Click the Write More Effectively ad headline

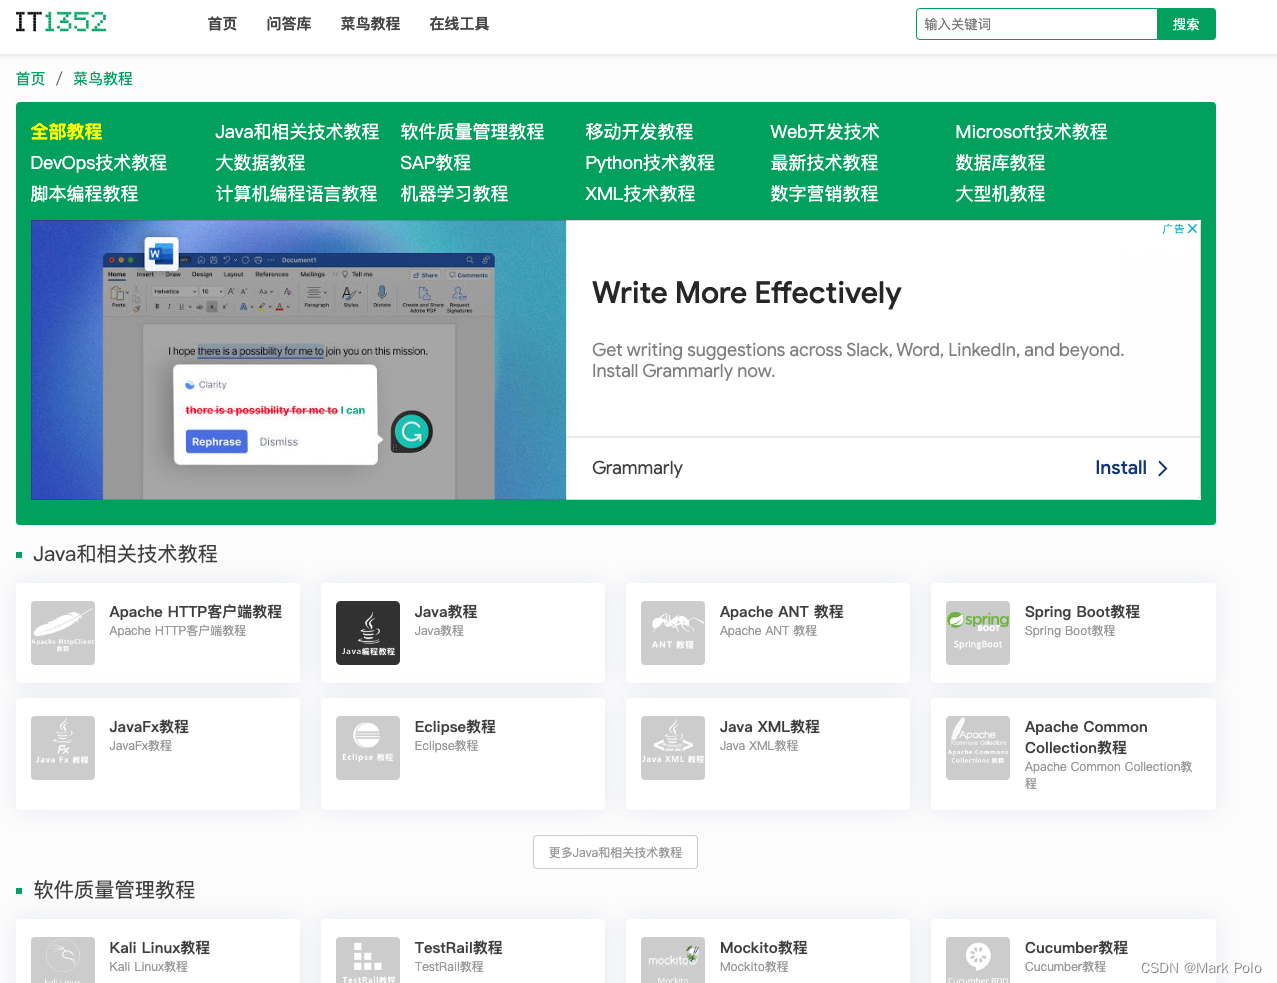[747, 293]
